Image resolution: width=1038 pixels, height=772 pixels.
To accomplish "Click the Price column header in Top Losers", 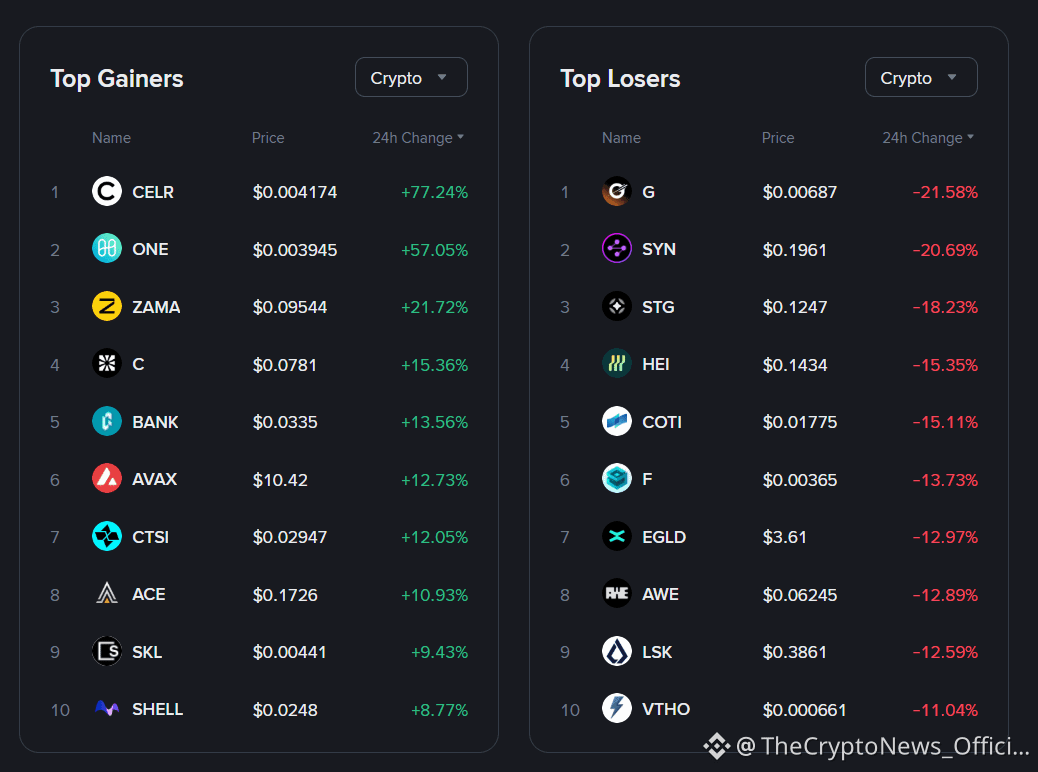I will tap(778, 138).
